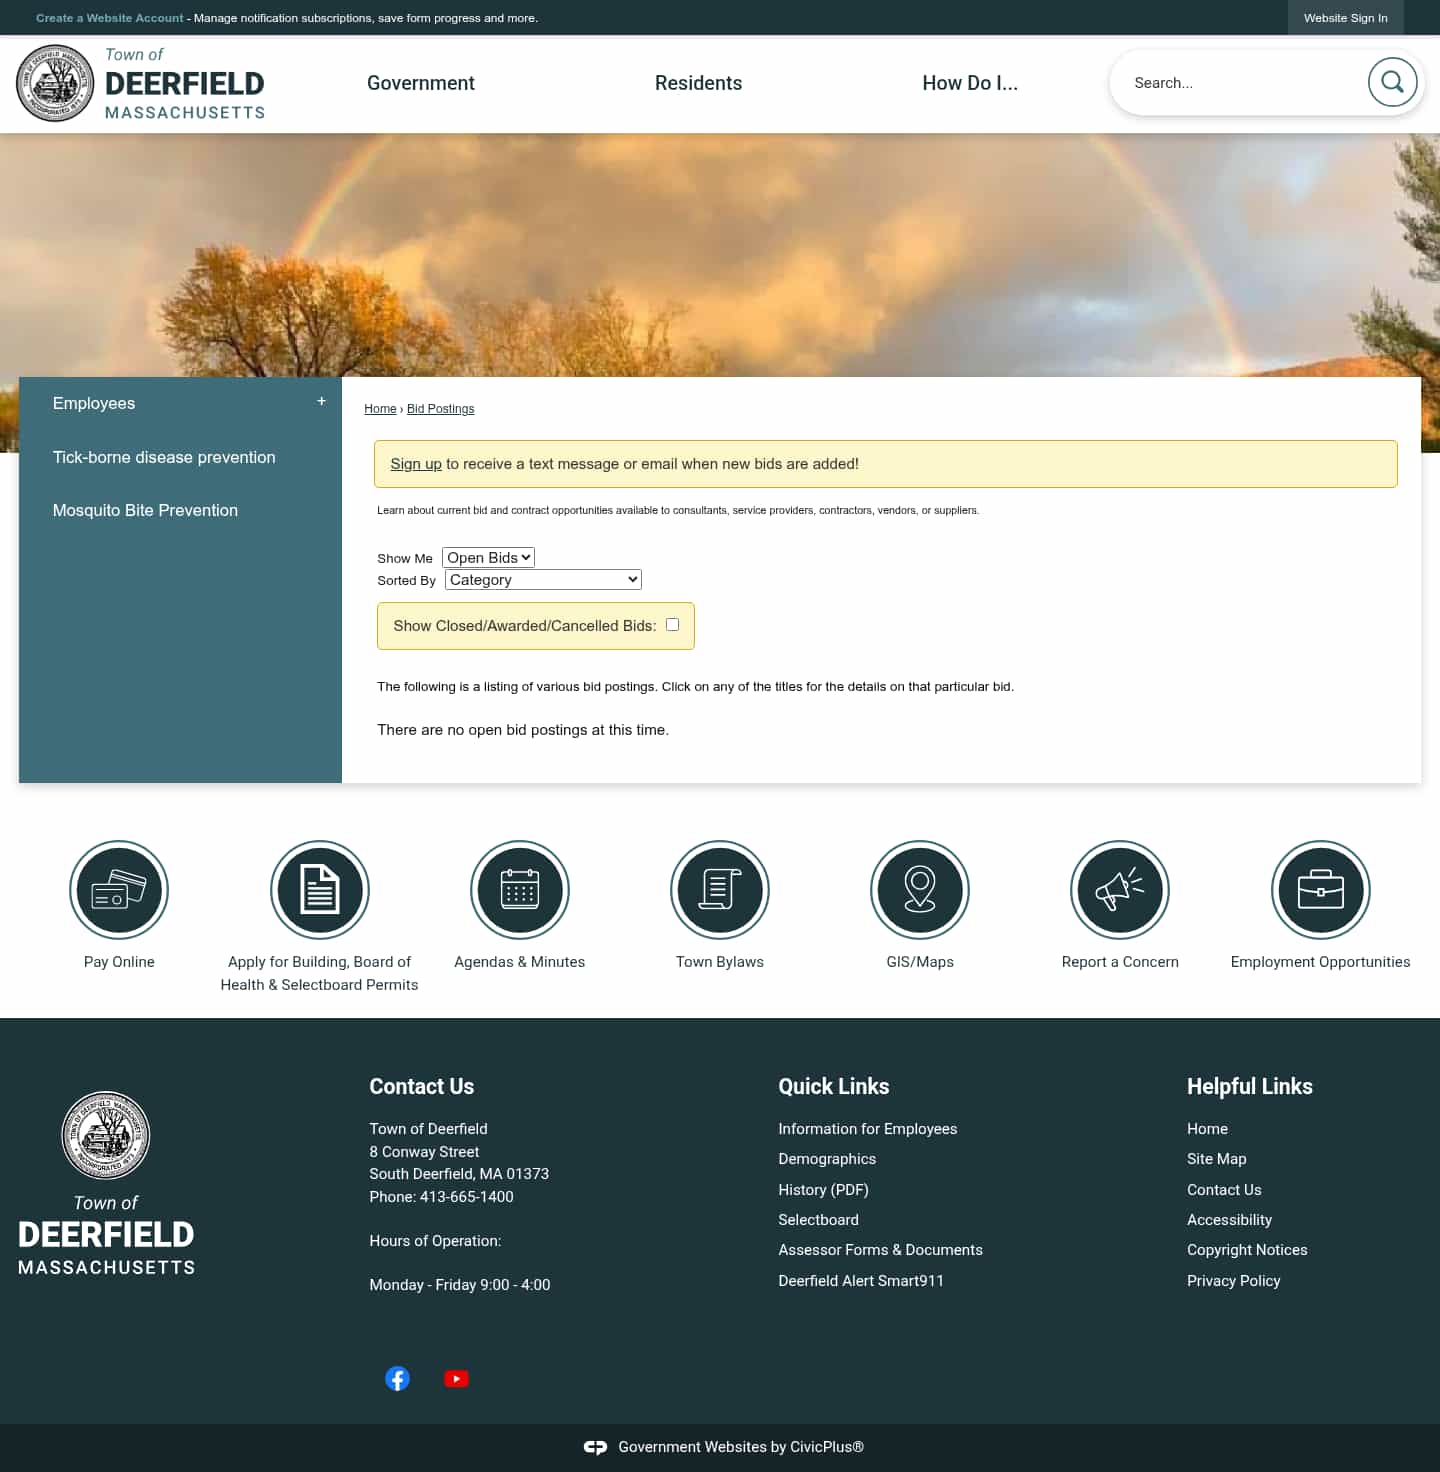Select Employees in the sidebar
1440x1472 pixels.
click(x=94, y=403)
